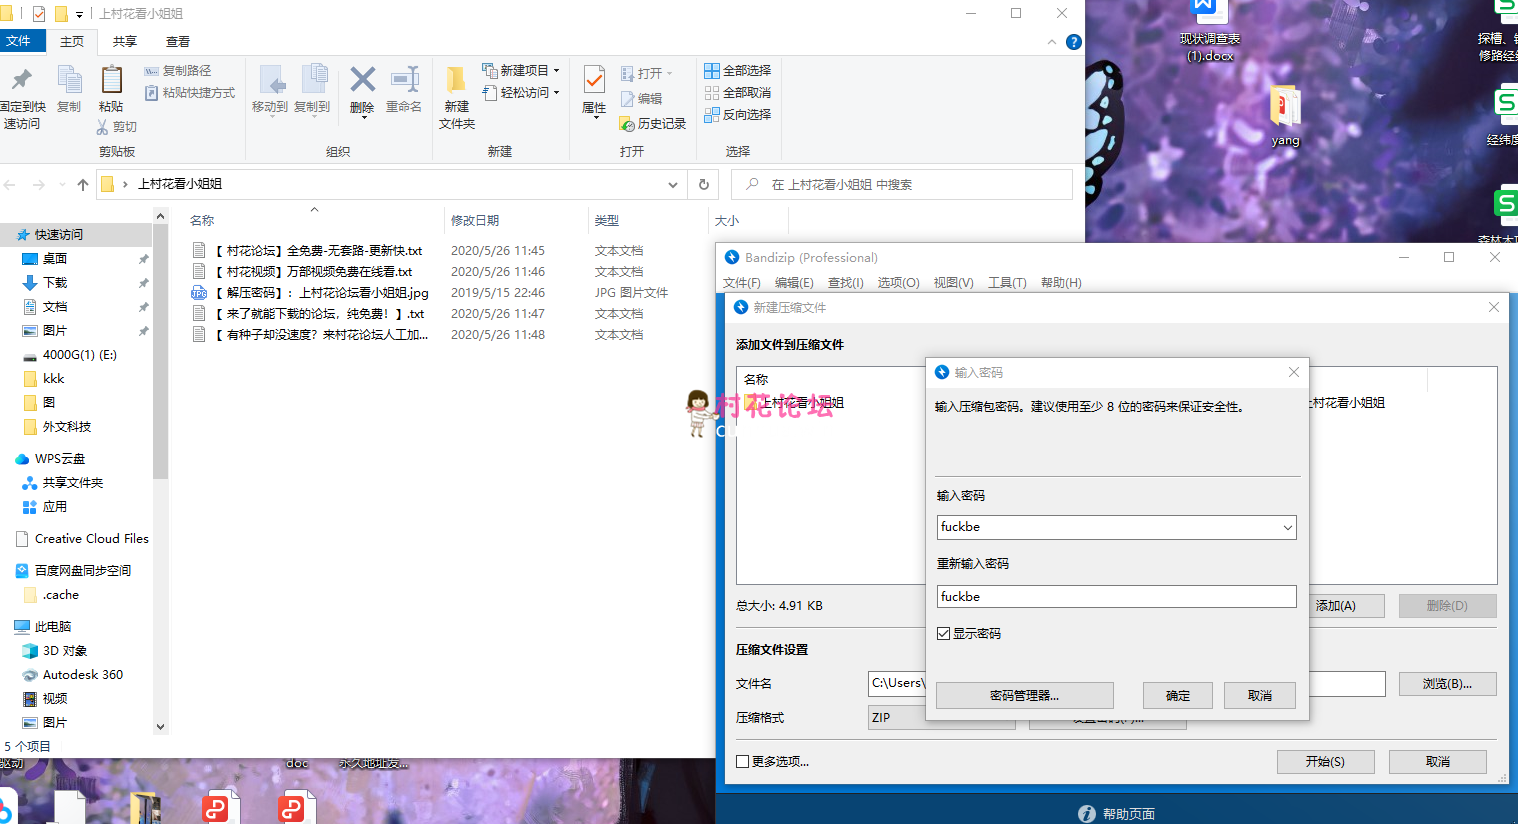Open the recent locations dropdown arrow
This screenshot has height=824, width=1518.
click(62, 185)
